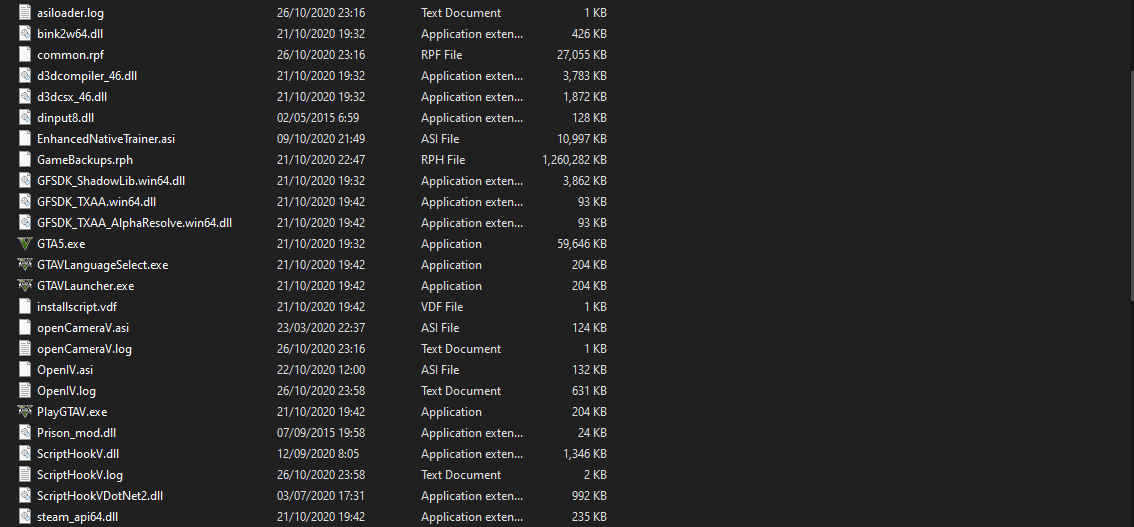
Task: Select the file name installscript.vdf
Action: click(x=77, y=307)
